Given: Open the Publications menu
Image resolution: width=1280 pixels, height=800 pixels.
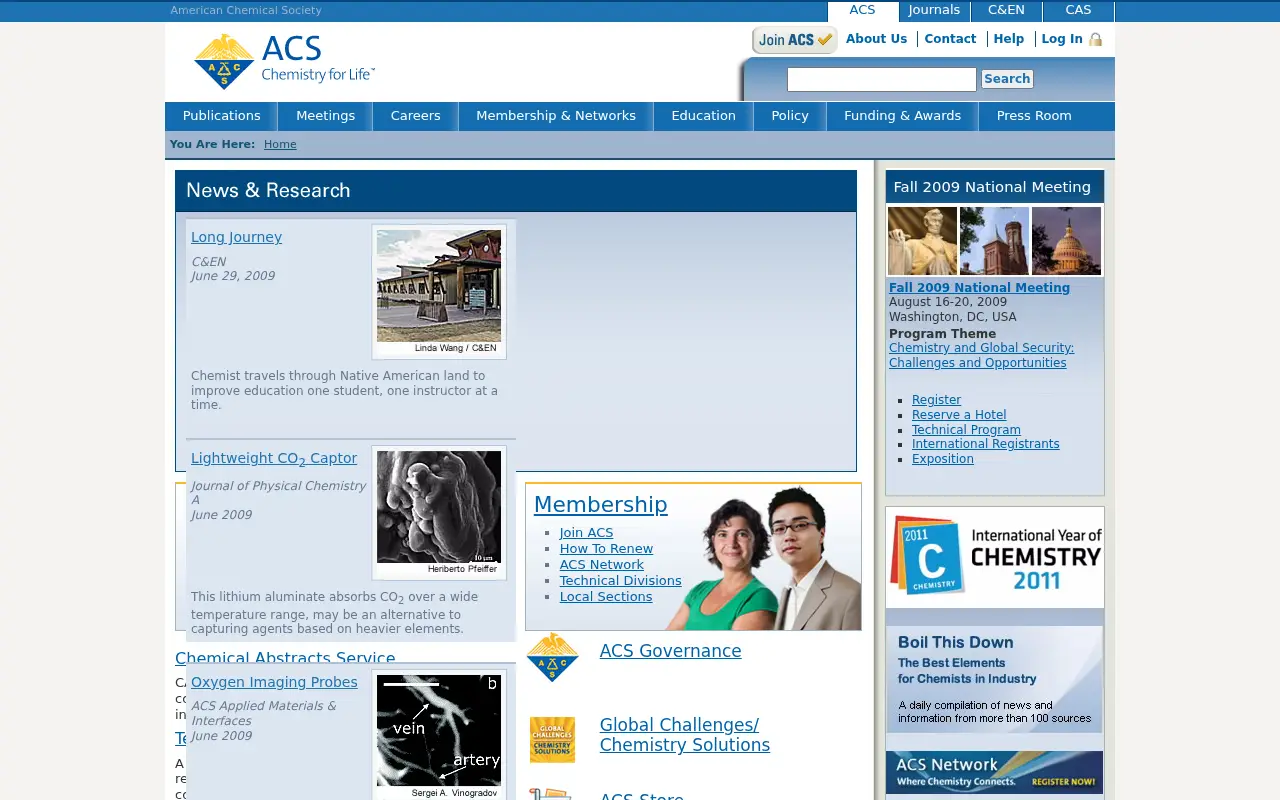Looking at the screenshot, I should tap(221, 116).
